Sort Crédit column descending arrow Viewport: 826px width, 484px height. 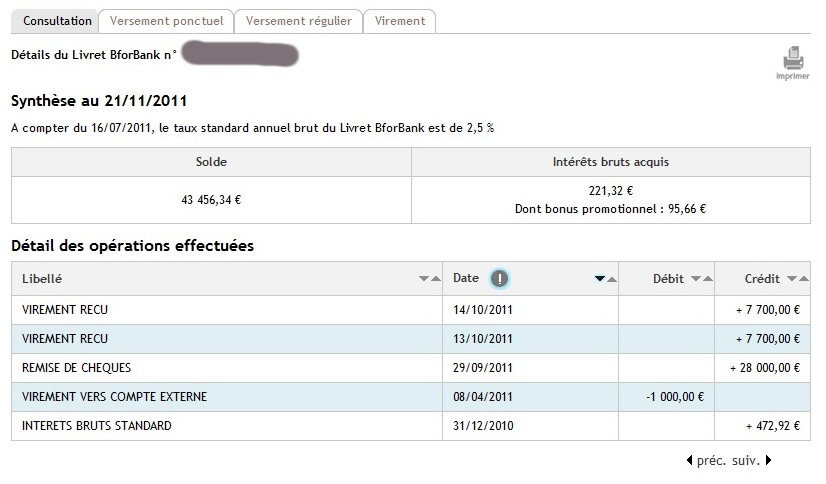click(792, 279)
